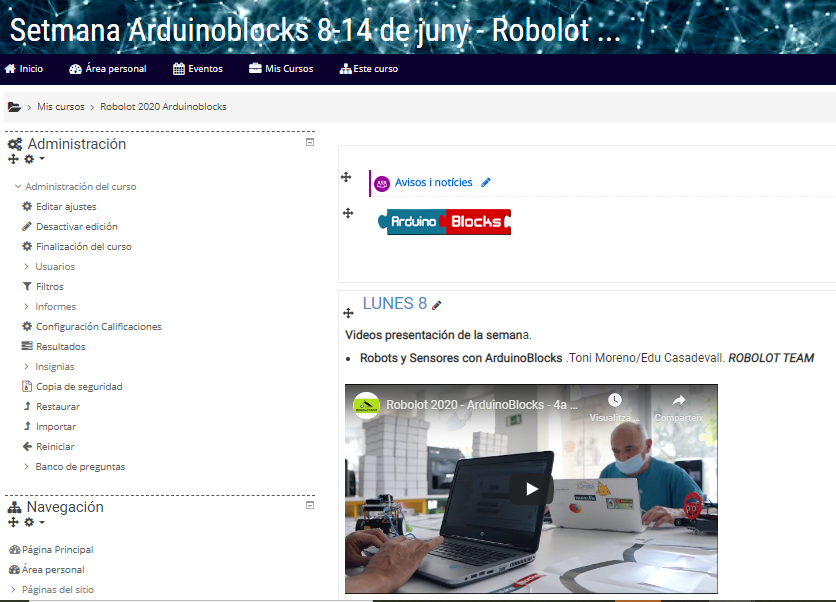Screen dimensions: 836x602
Task: Open Filtros
Action: point(50,286)
